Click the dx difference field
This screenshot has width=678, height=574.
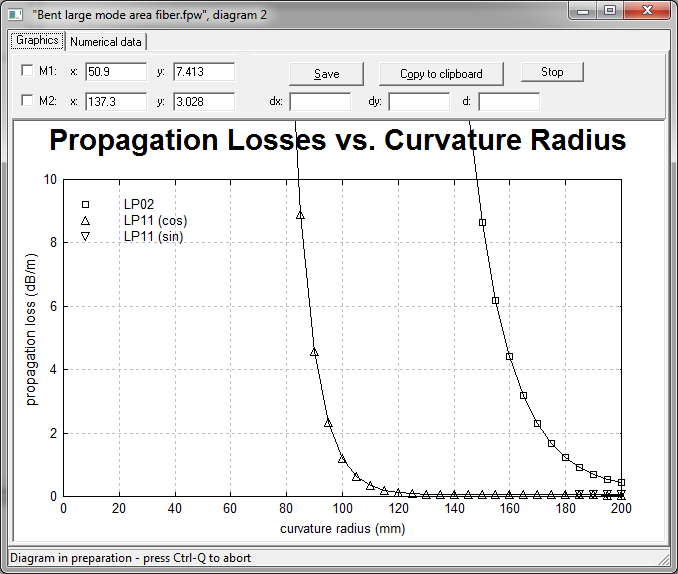point(320,102)
